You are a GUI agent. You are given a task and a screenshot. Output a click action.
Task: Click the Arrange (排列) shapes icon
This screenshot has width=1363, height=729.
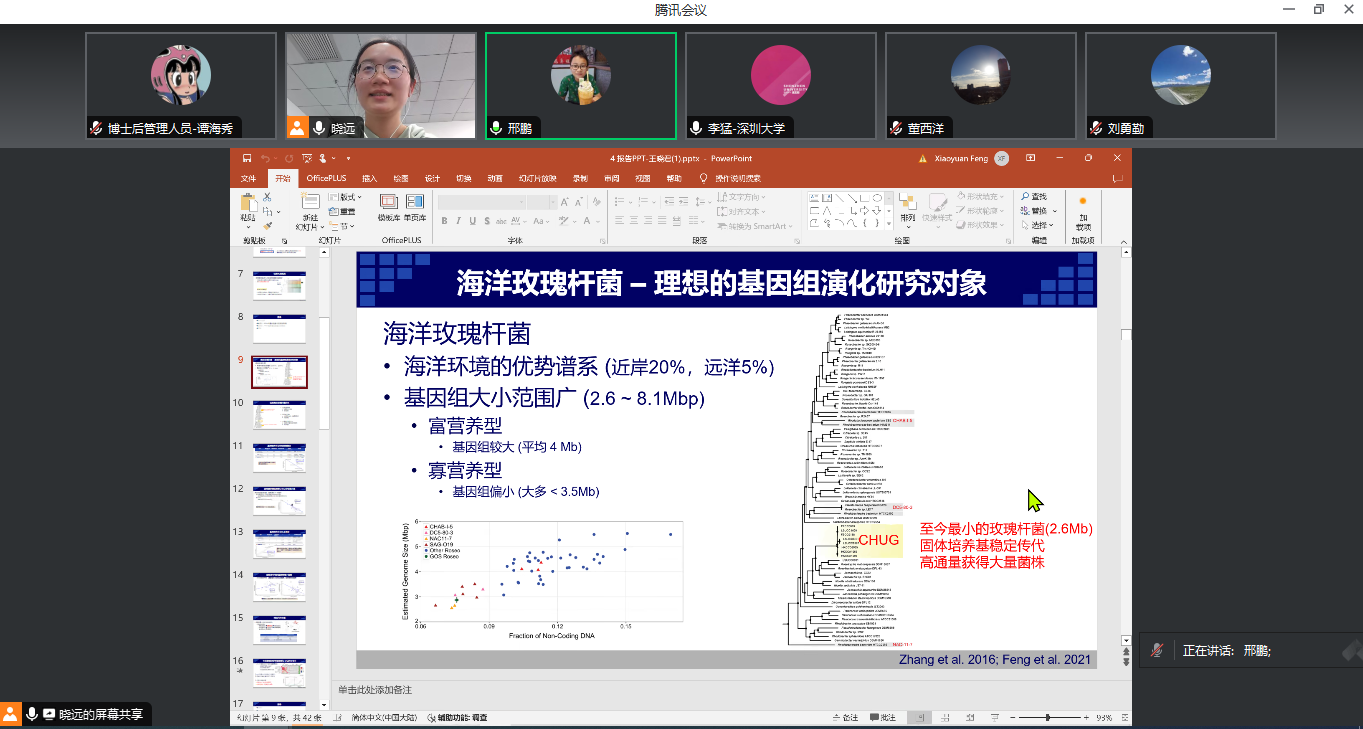(907, 206)
